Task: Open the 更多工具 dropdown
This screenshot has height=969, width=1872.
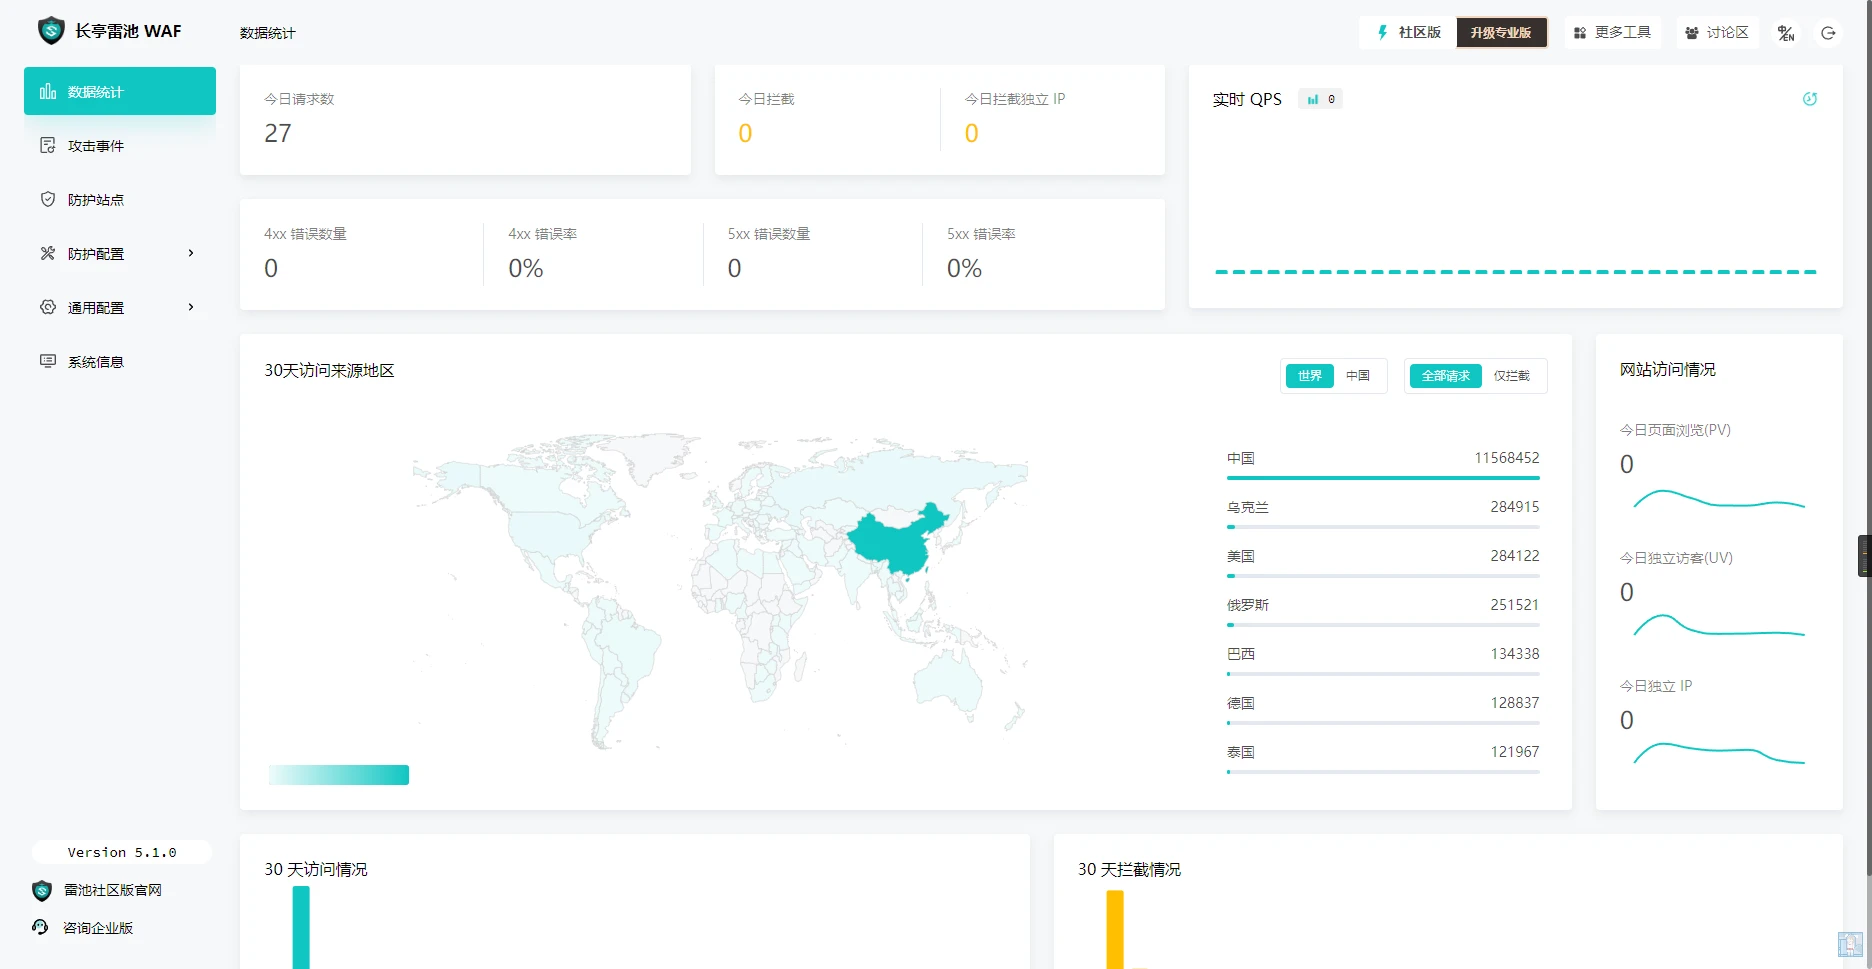Action: coord(1612,33)
